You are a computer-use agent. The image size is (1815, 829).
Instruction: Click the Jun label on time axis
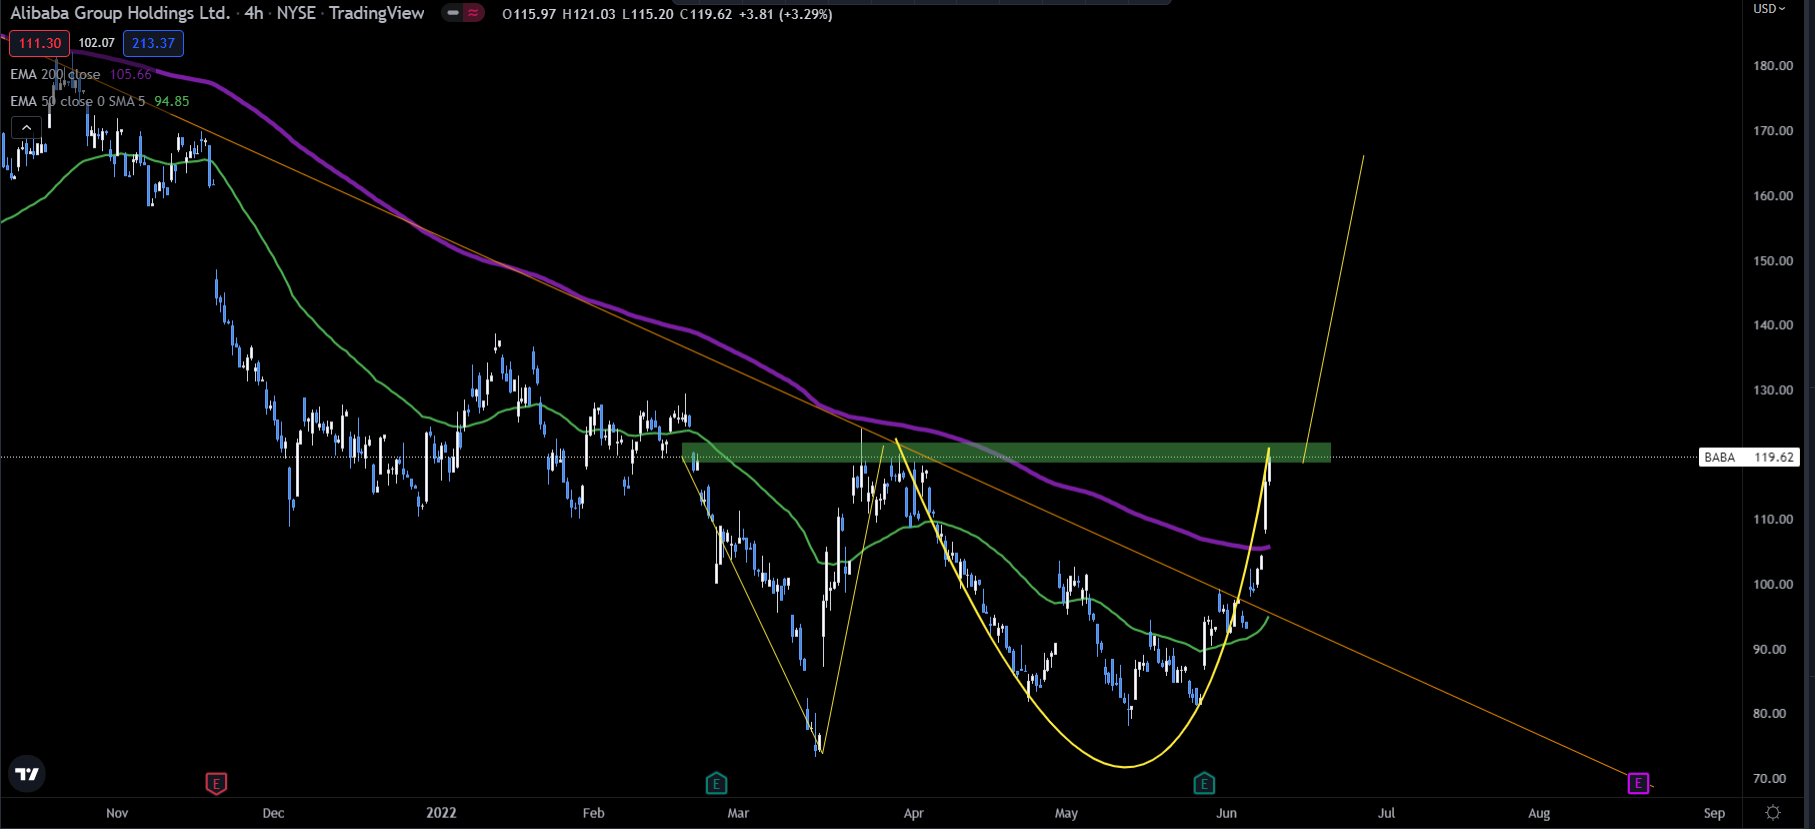(x=1227, y=813)
